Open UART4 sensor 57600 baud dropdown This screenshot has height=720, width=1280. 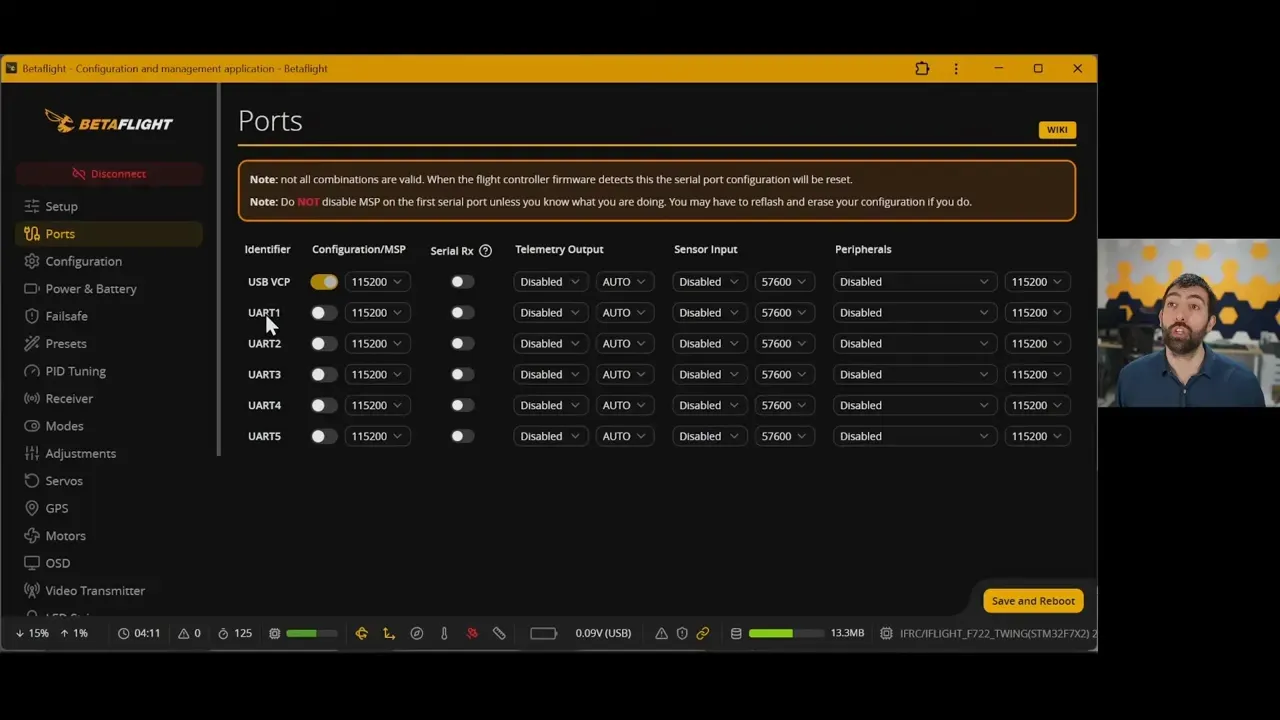(784, 406)
